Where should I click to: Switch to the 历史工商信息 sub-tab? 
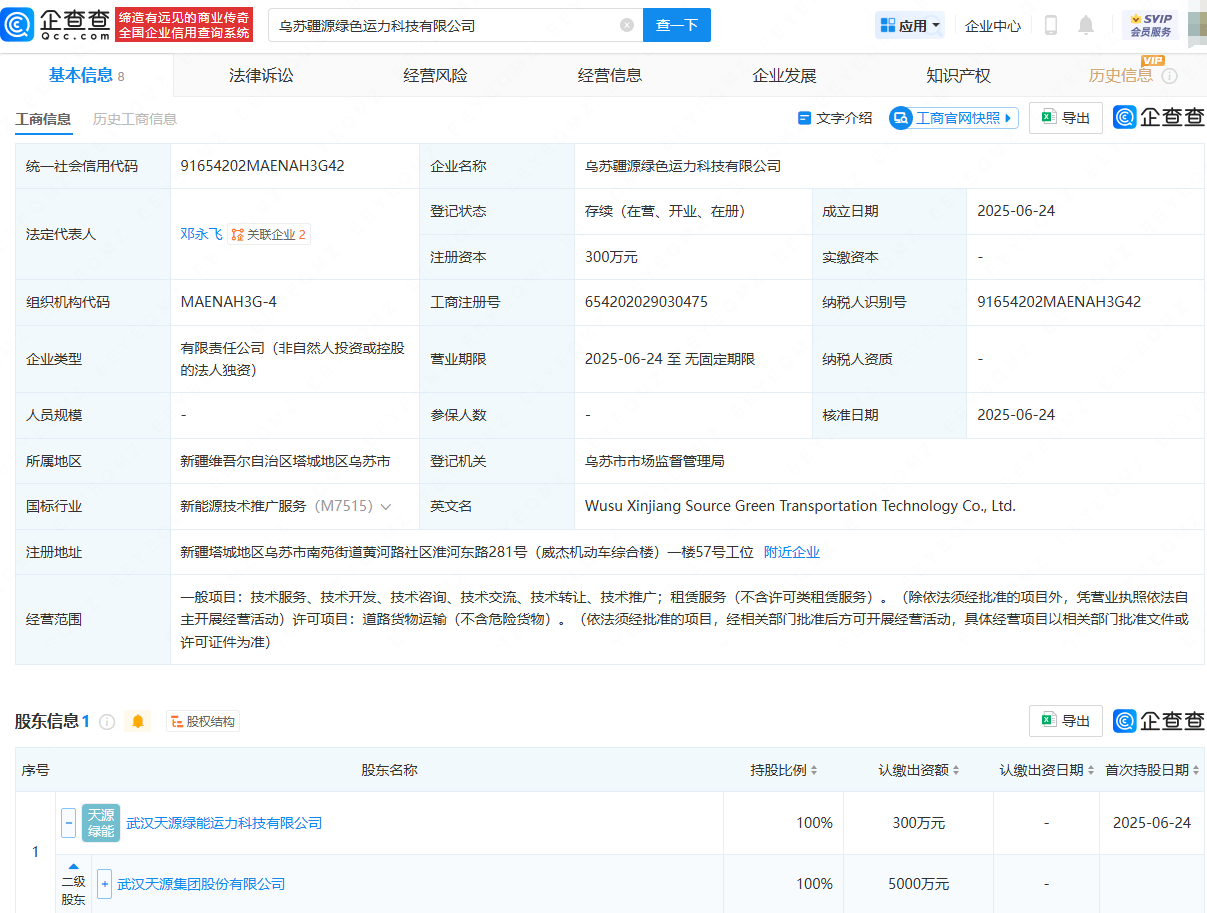(x=135, y=119)
